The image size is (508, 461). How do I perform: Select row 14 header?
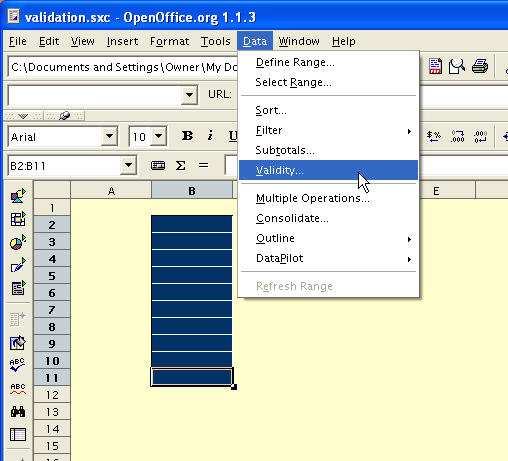click(52, 429)
